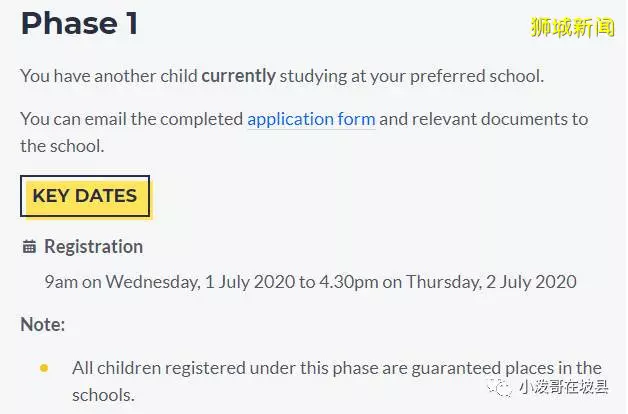Click the bold word 'currently'
Screen dimensions: 628x414
click(238, 76)
